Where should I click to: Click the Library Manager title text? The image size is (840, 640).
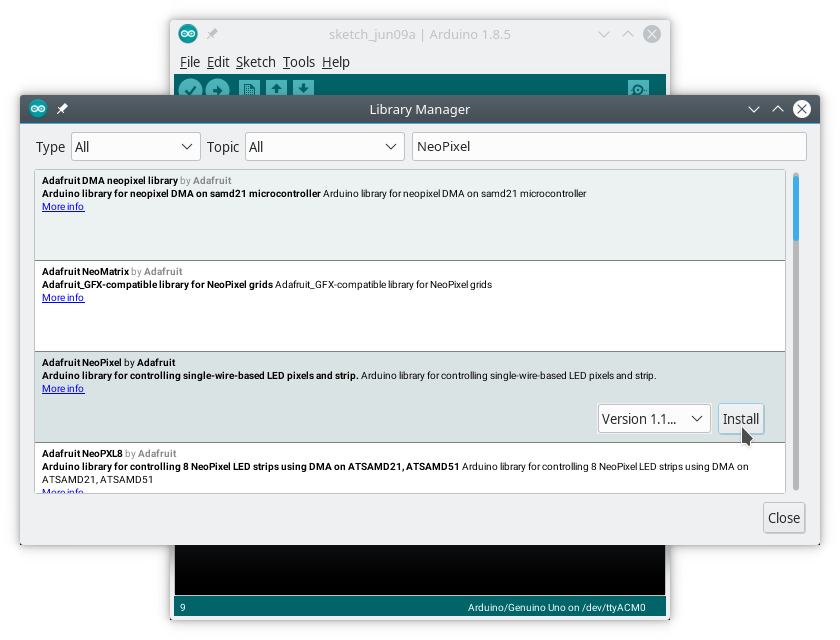(419, 110)
